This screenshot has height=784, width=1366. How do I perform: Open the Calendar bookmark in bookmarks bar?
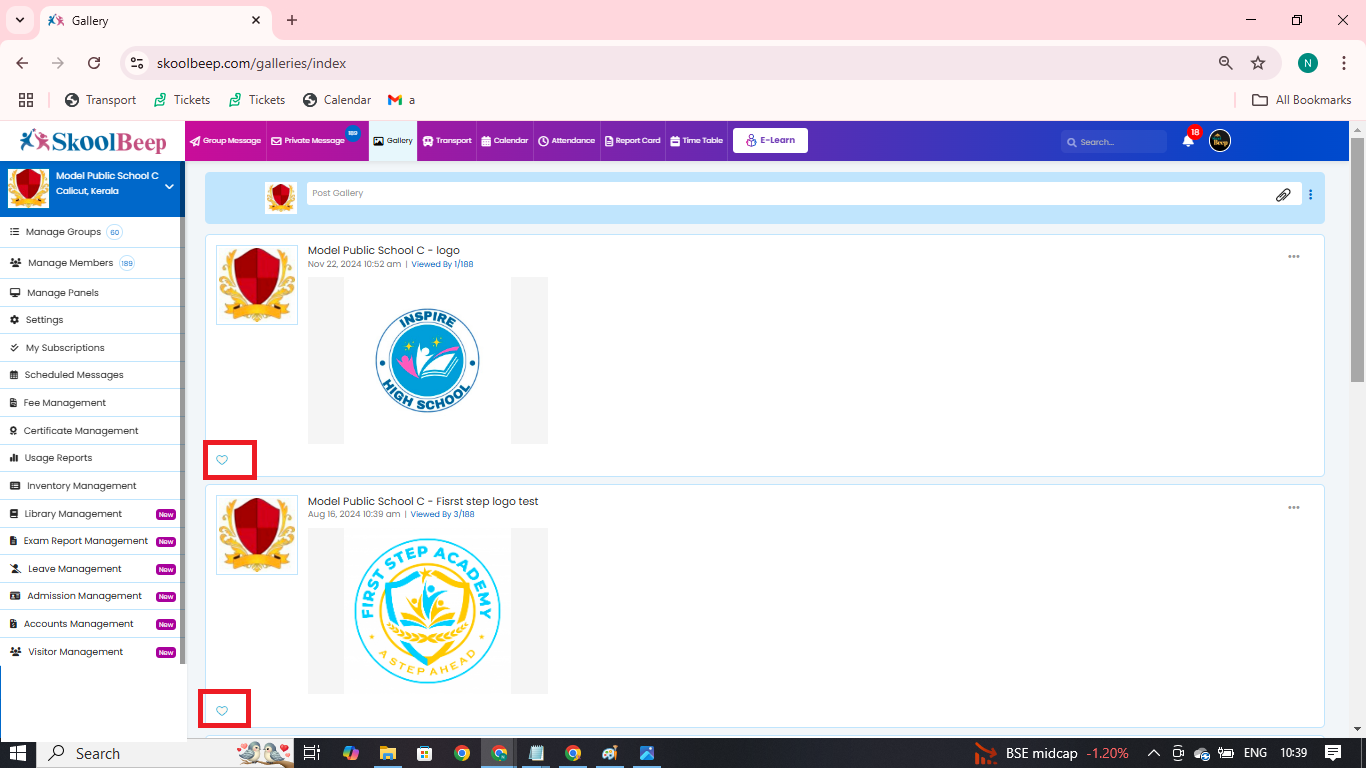pyautogui.click(x=336, y=100)
